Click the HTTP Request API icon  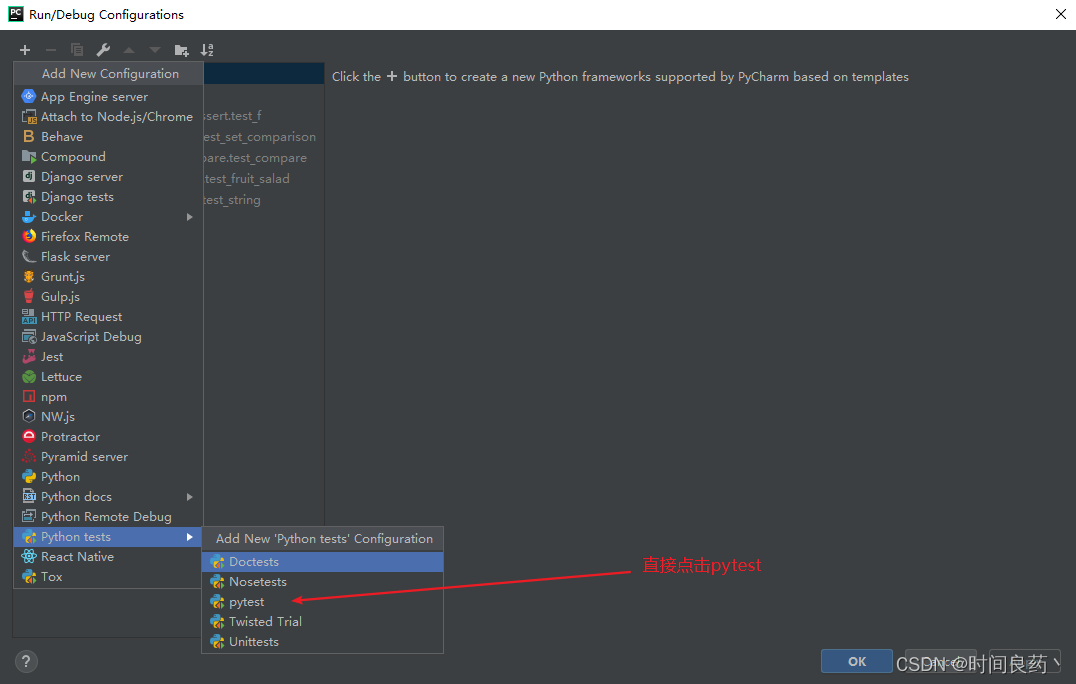click(29, 316)
